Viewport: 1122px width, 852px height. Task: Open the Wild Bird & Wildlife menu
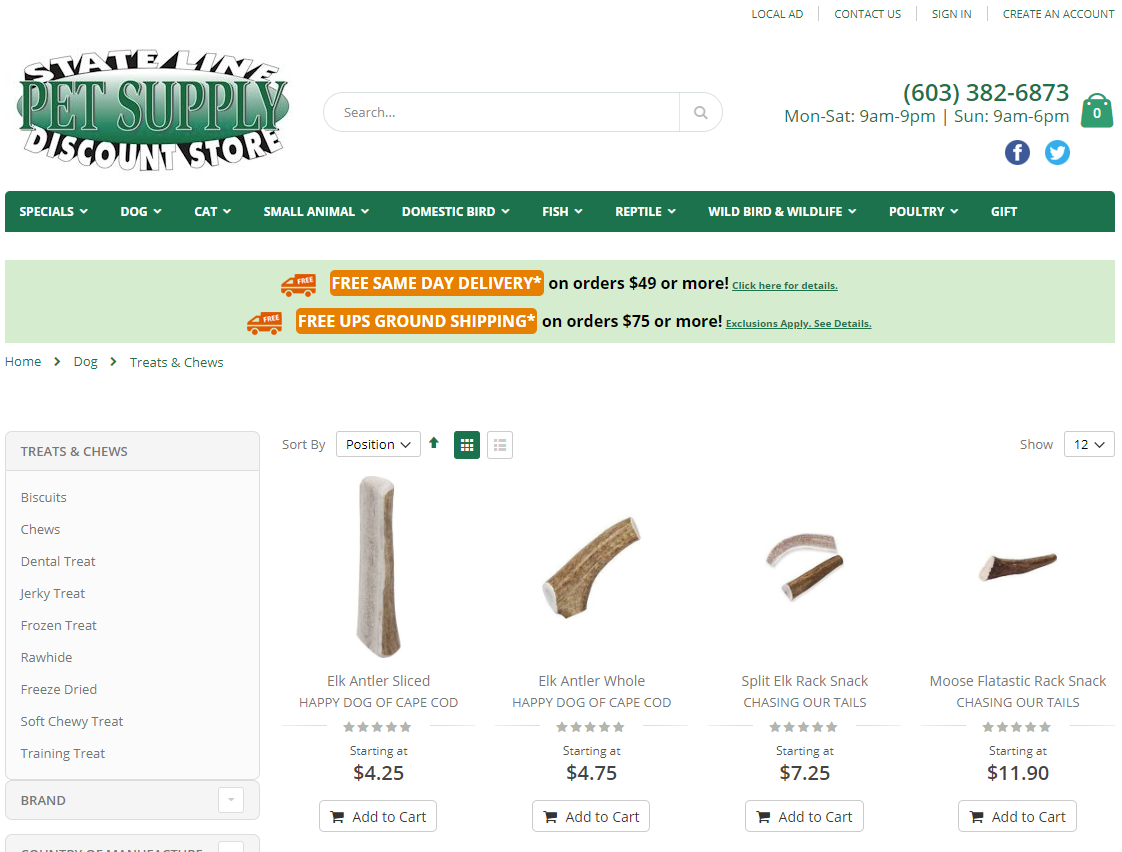click(x=782, y=212)
